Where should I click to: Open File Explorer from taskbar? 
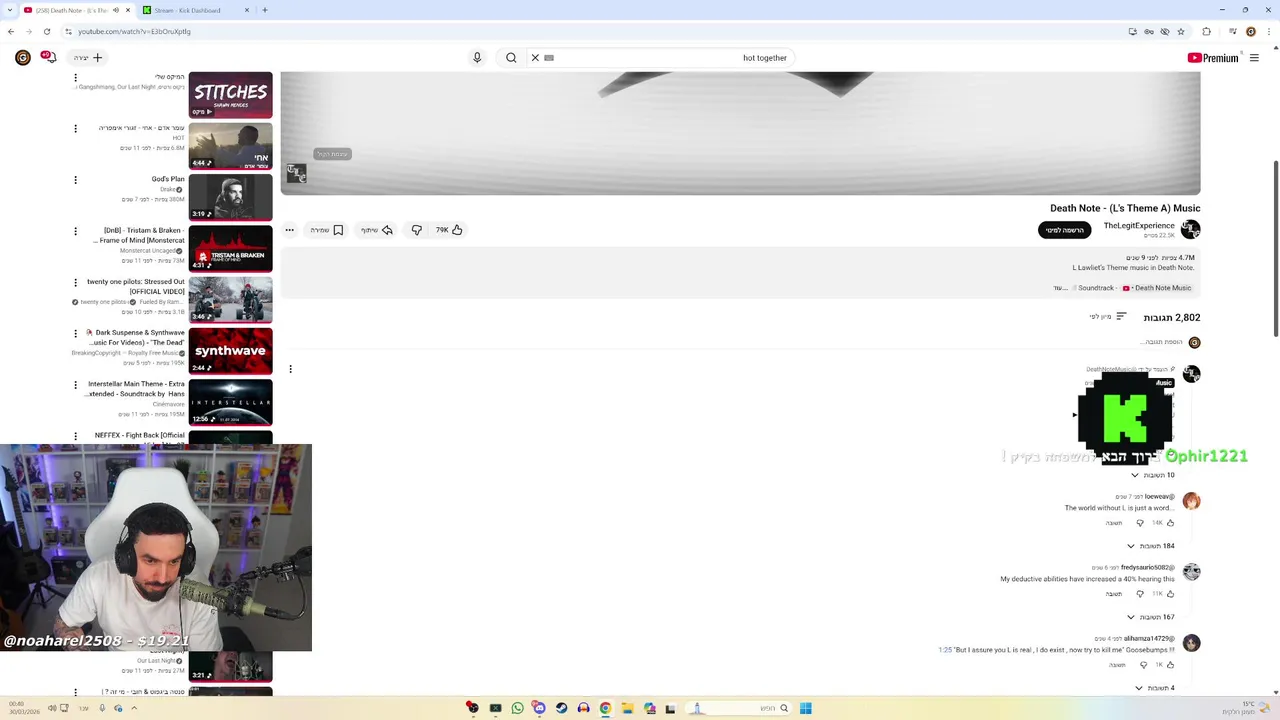coord(627,708)
